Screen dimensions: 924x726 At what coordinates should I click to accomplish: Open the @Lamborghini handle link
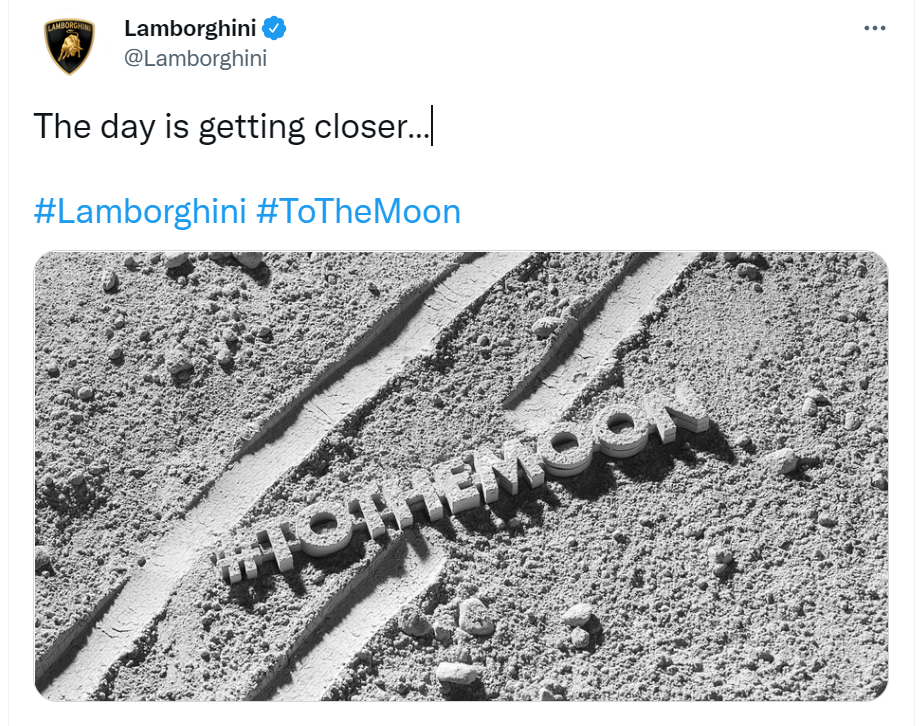[195, 58]
